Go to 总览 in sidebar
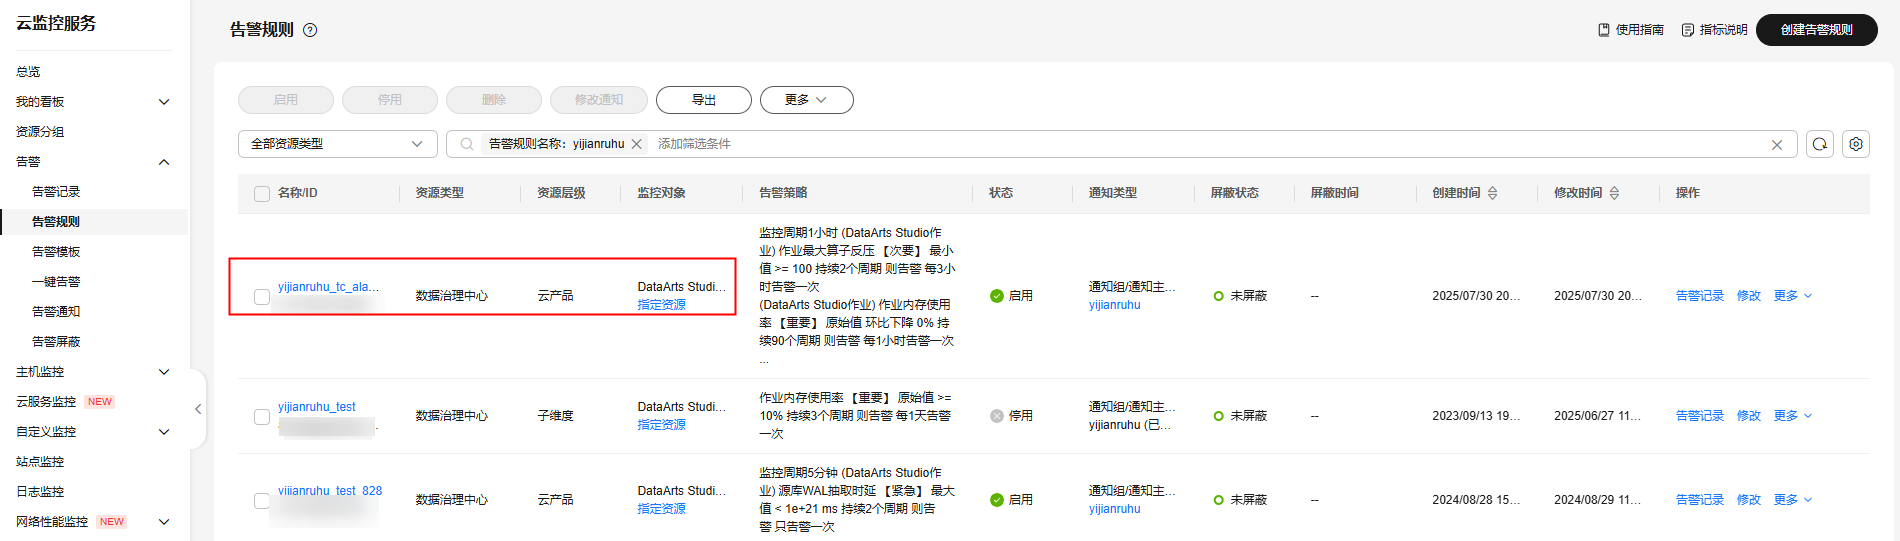The image size is (1900, 541). (x=28, y=72)
